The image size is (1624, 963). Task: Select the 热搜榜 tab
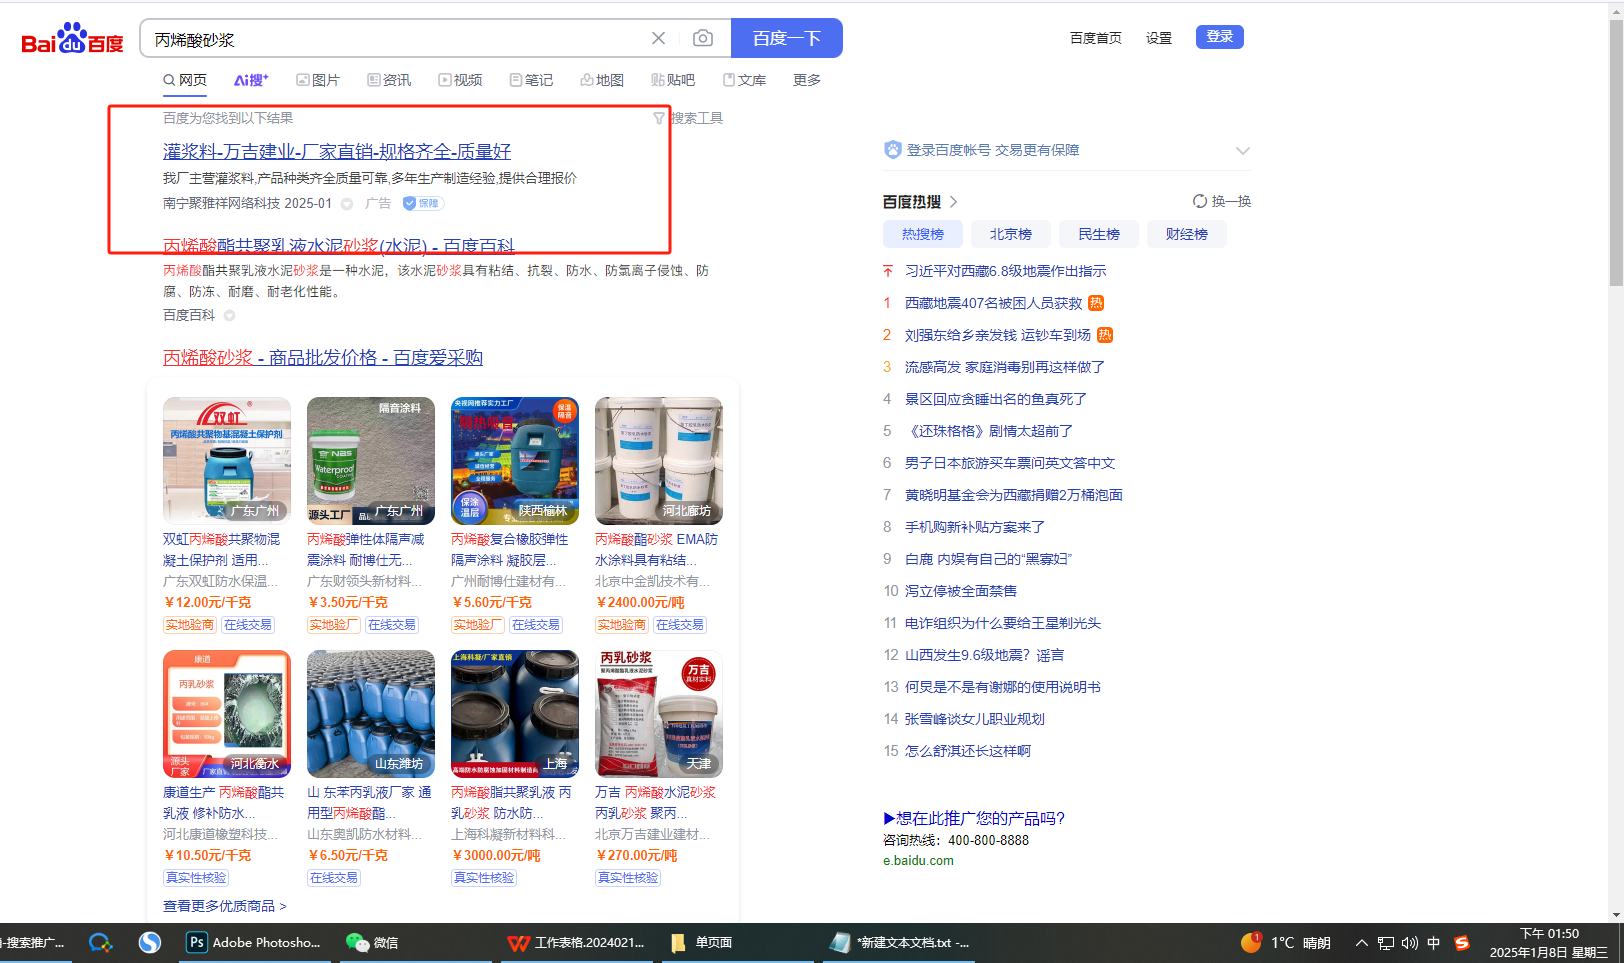point(923,234)
